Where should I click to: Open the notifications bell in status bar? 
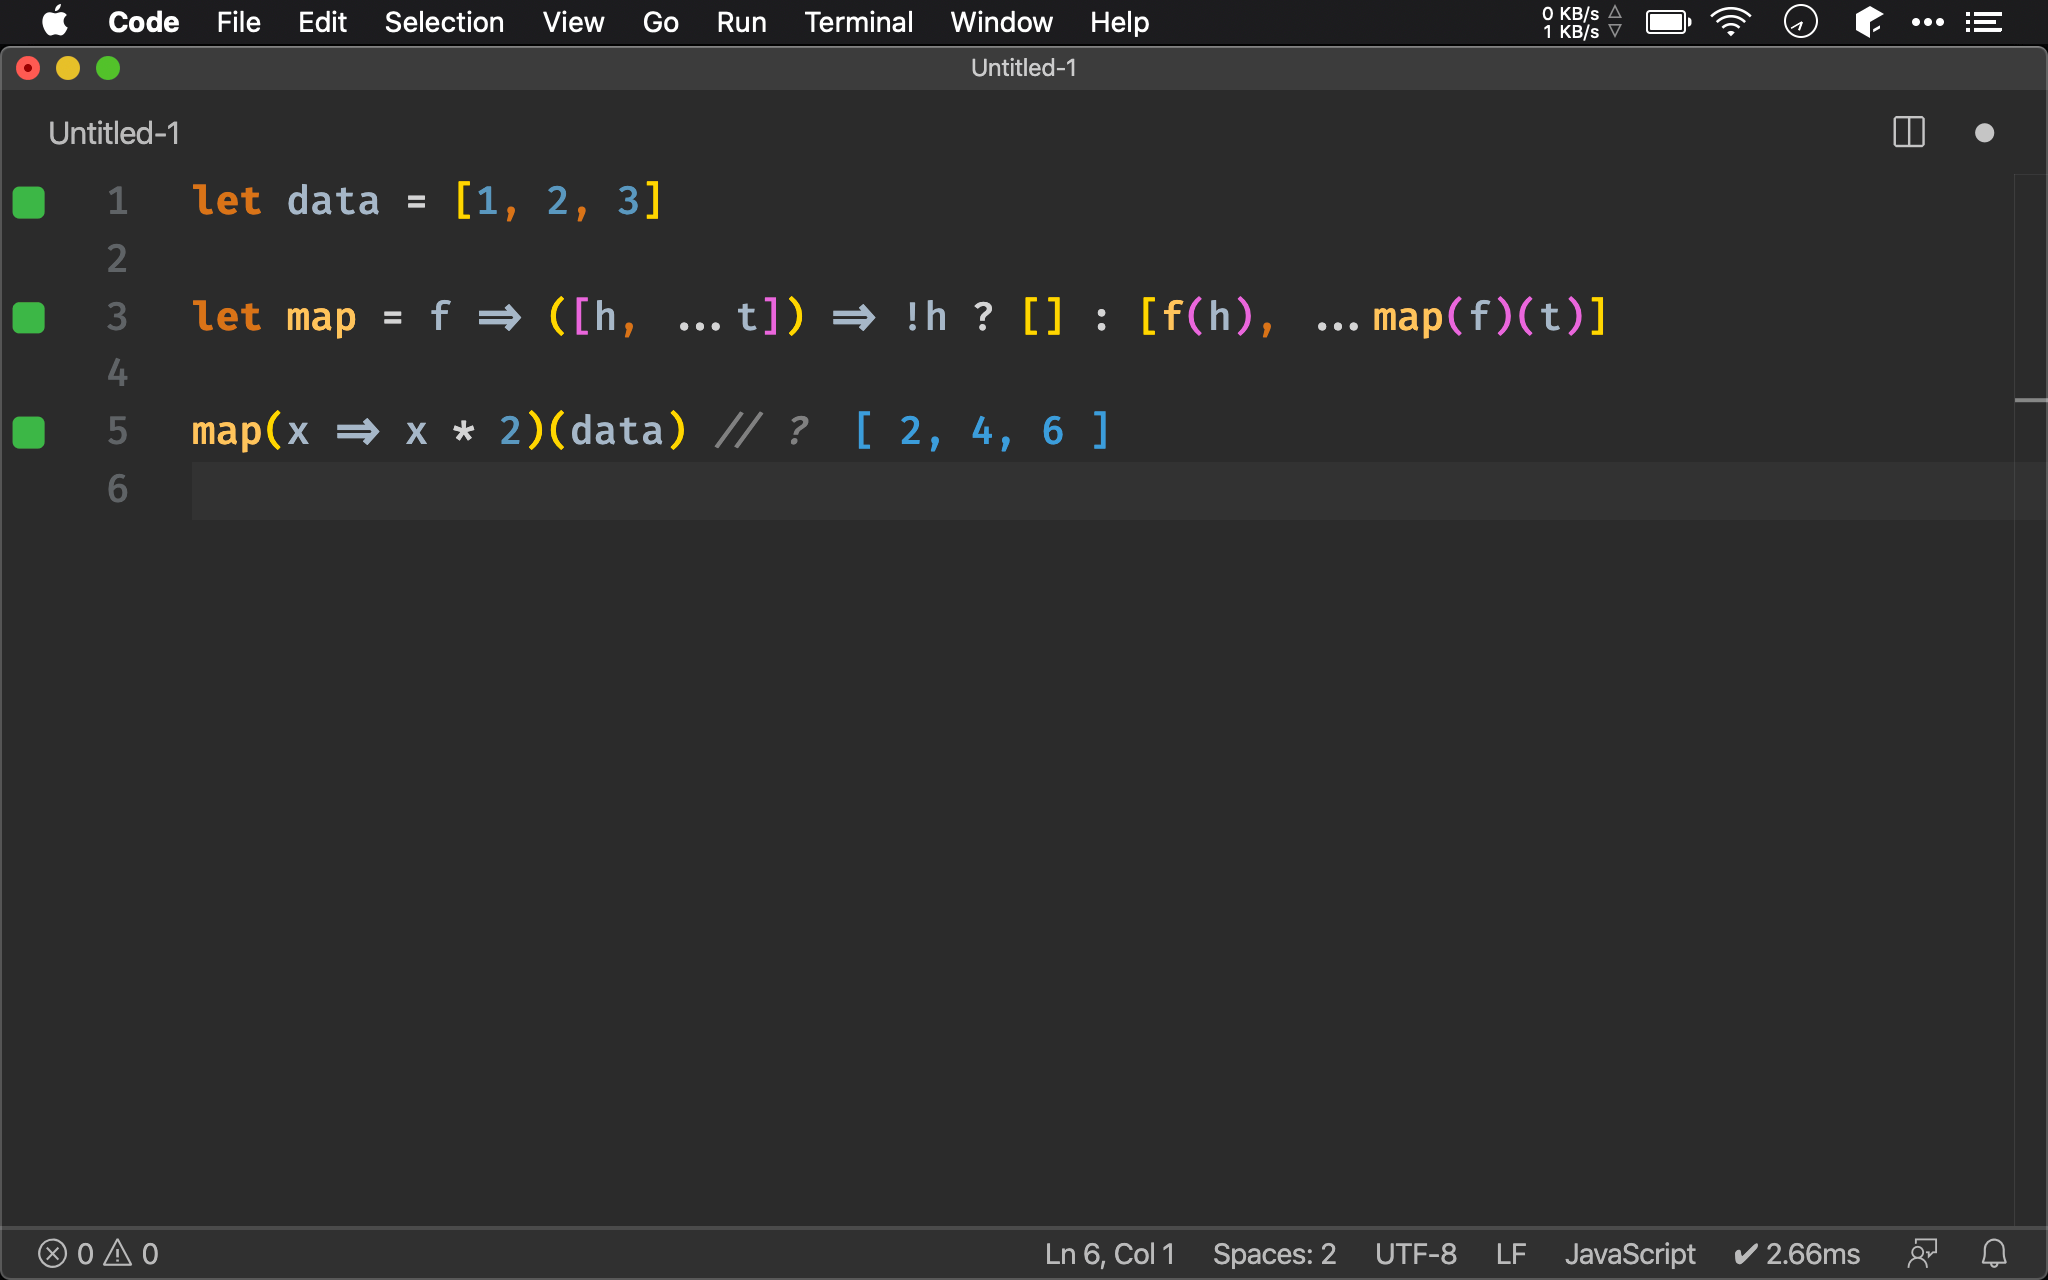point(1994,1253)
